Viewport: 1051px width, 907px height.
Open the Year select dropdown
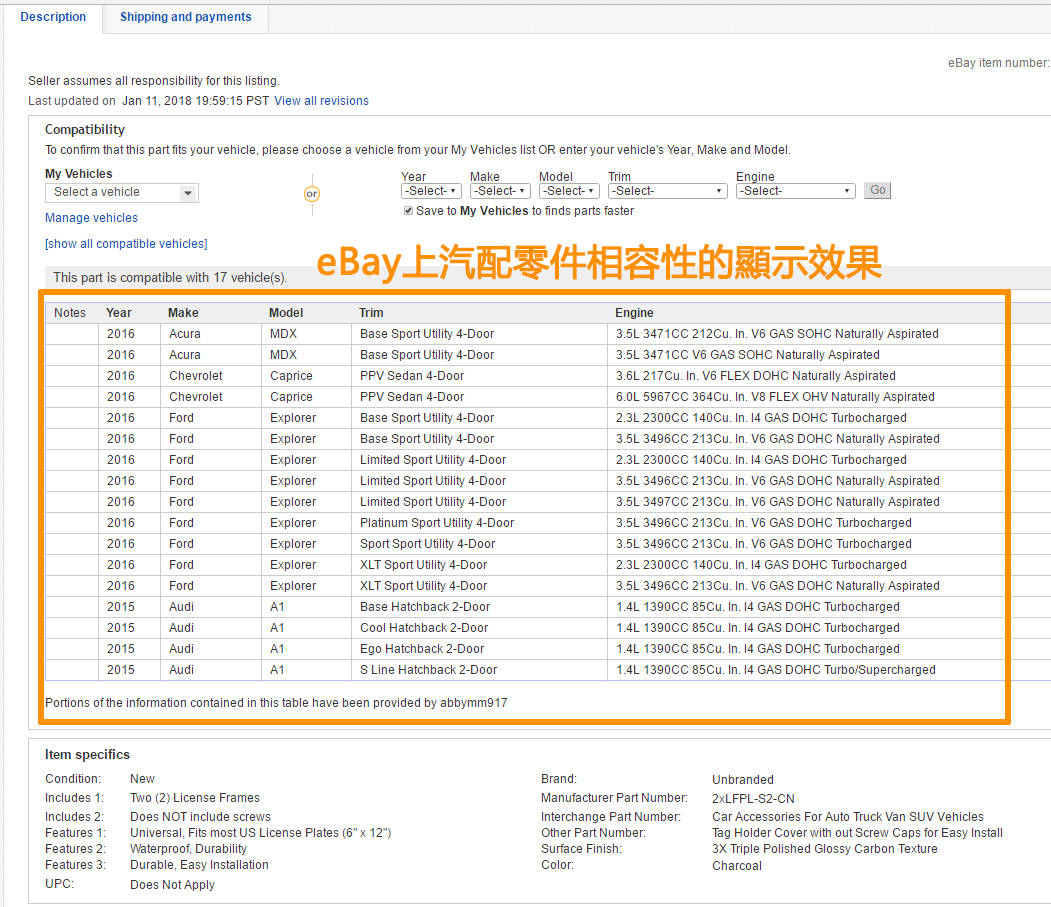[431, 191]
